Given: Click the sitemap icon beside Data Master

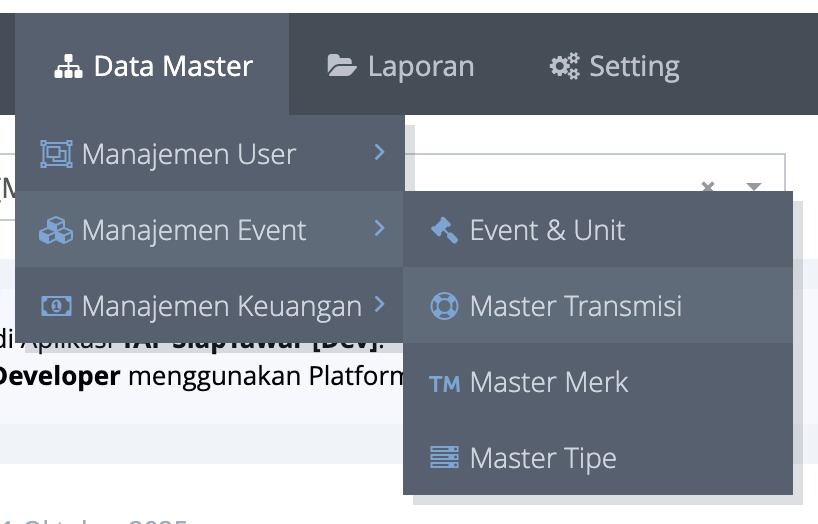Looking at the screenshot, I should 68,67.
